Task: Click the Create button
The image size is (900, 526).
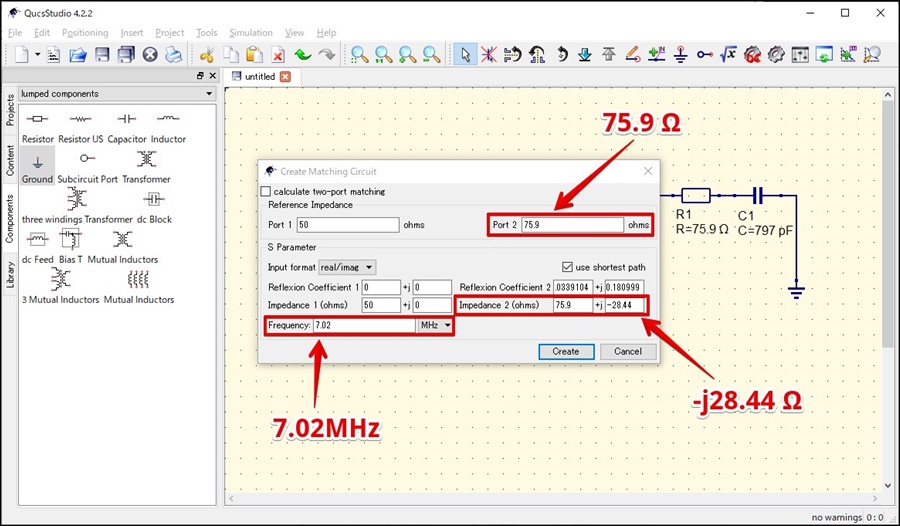Action: (566, 351)
